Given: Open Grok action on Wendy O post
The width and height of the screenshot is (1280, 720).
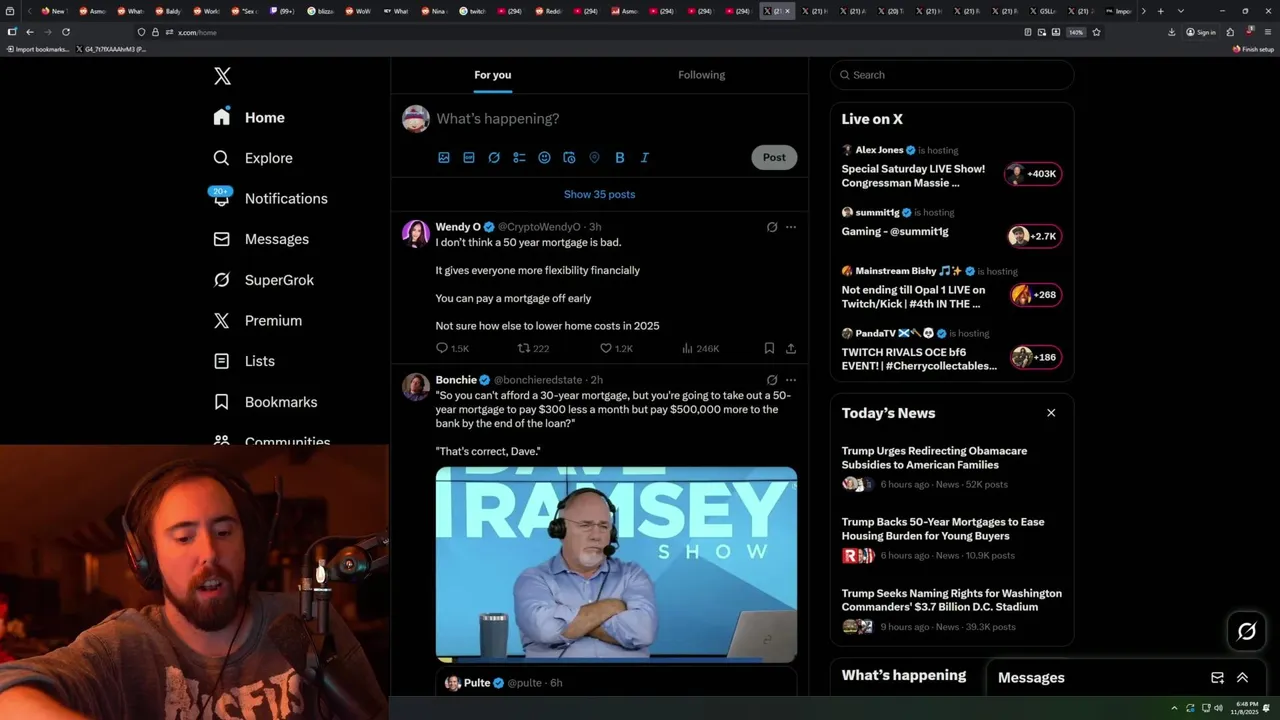Looking at the screenshot, I should coord(772,227).
